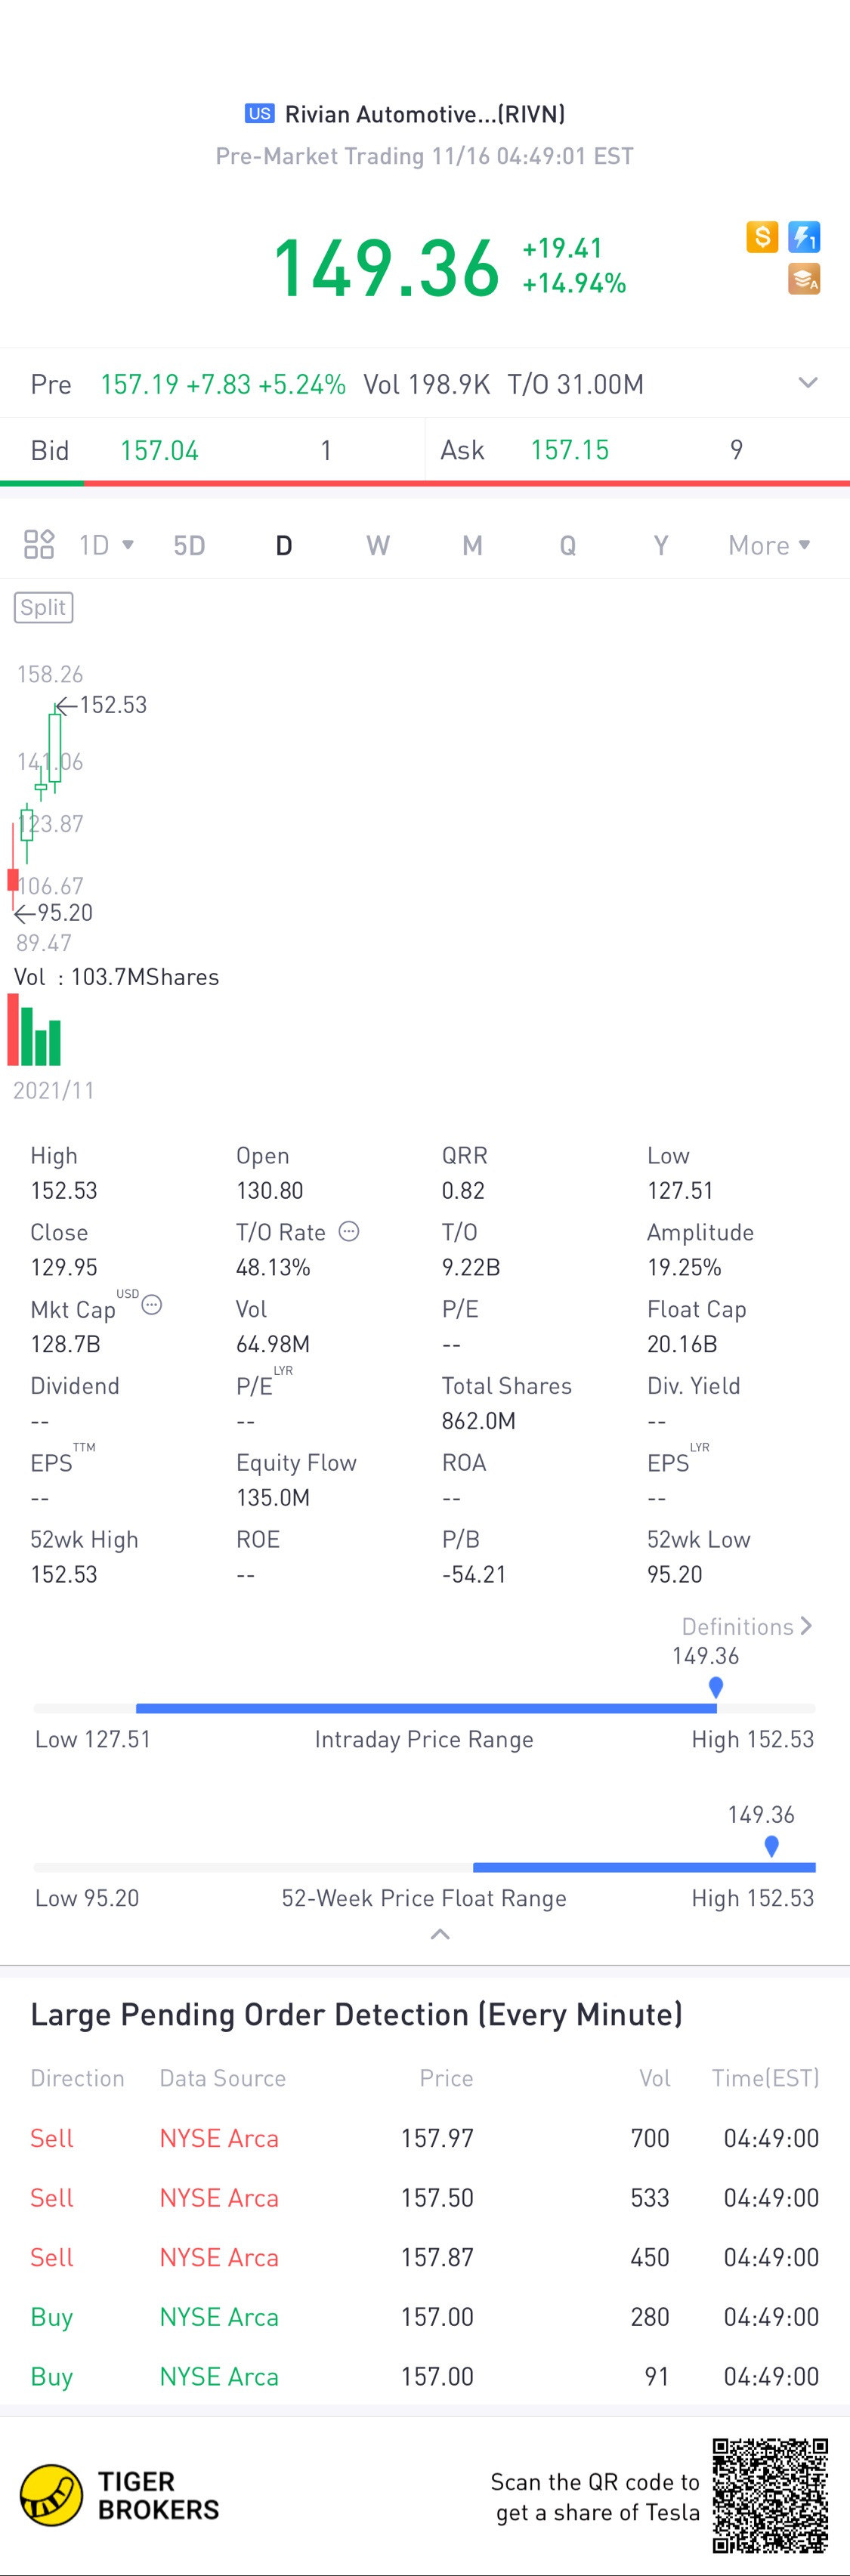Screen dimensions: 850x2576
Task: Switch to the 5D chart tab
Action: coord(189,545)
